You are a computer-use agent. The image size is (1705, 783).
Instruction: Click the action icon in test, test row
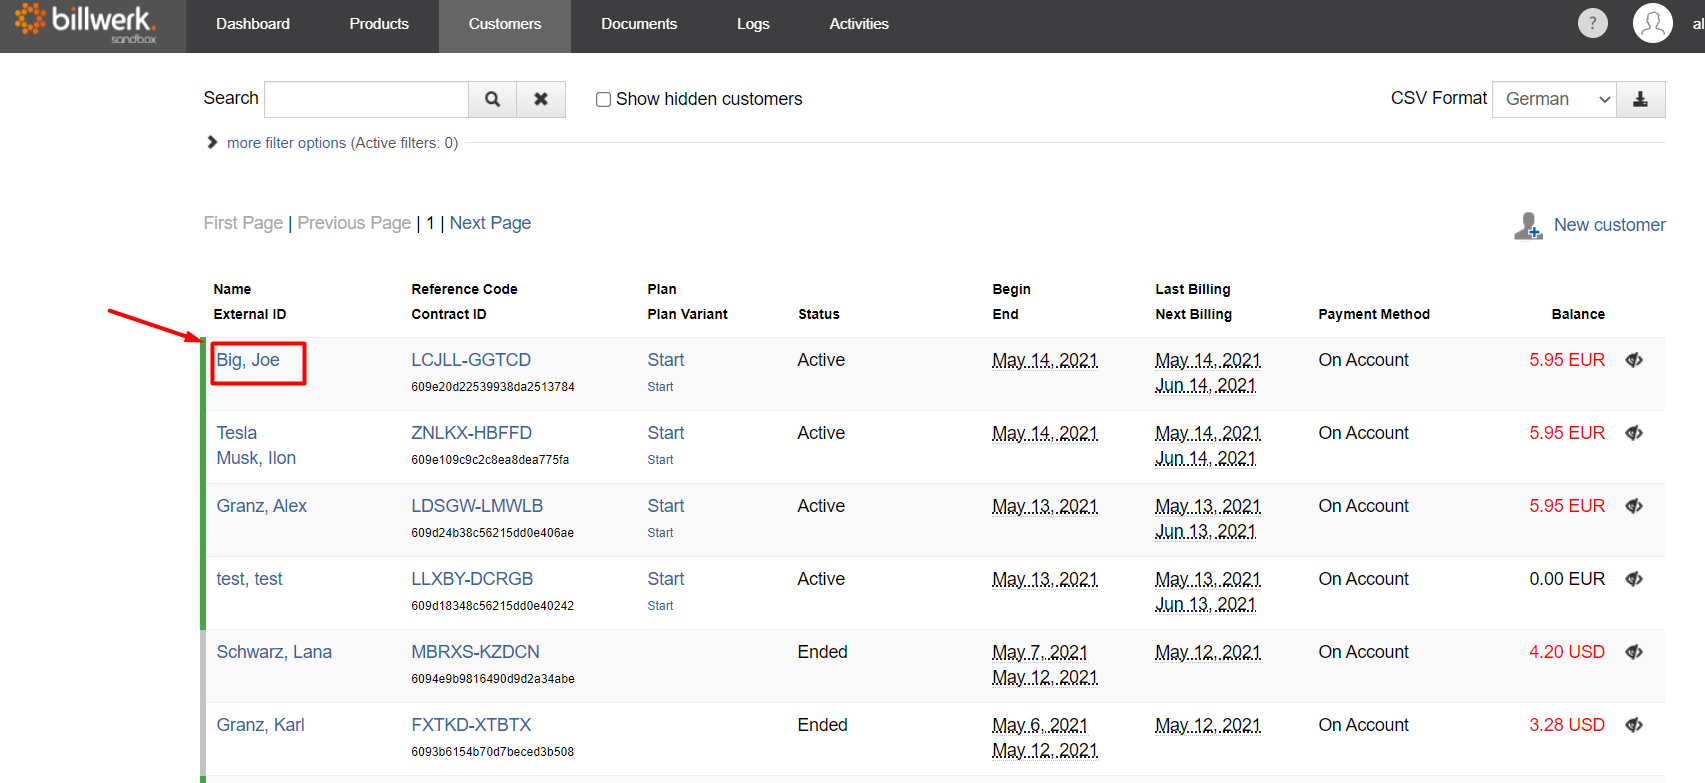click(1634, 579)
